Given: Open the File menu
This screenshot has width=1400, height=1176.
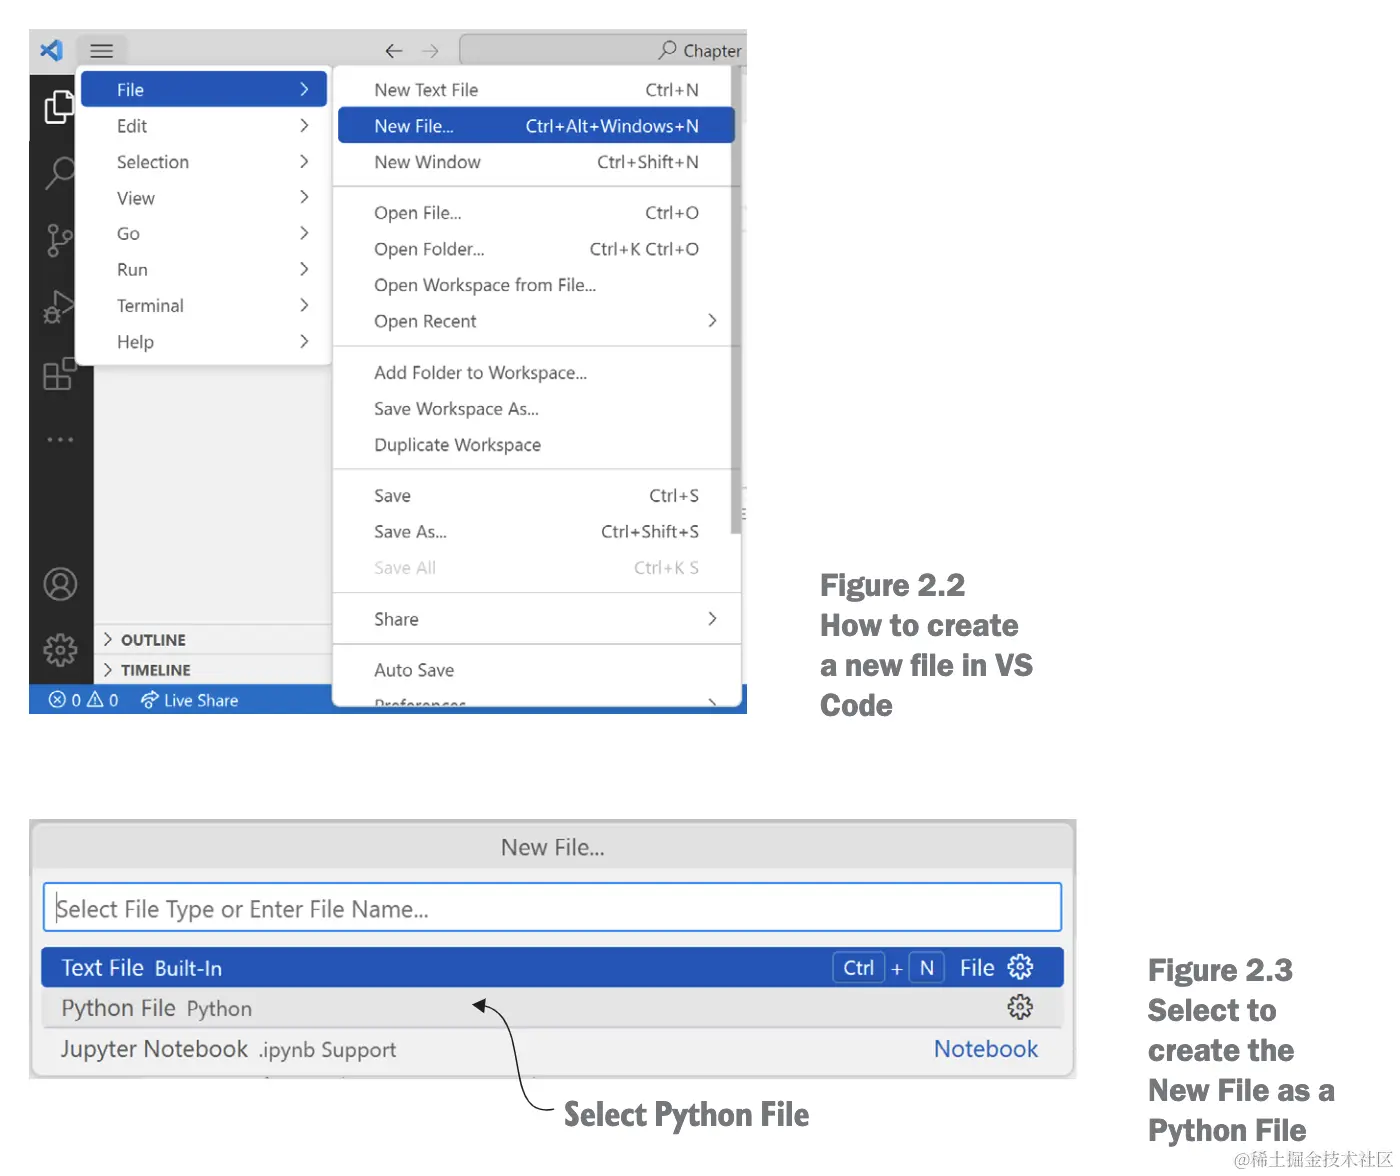Looking at the screenshot, I should coord(204,90).
